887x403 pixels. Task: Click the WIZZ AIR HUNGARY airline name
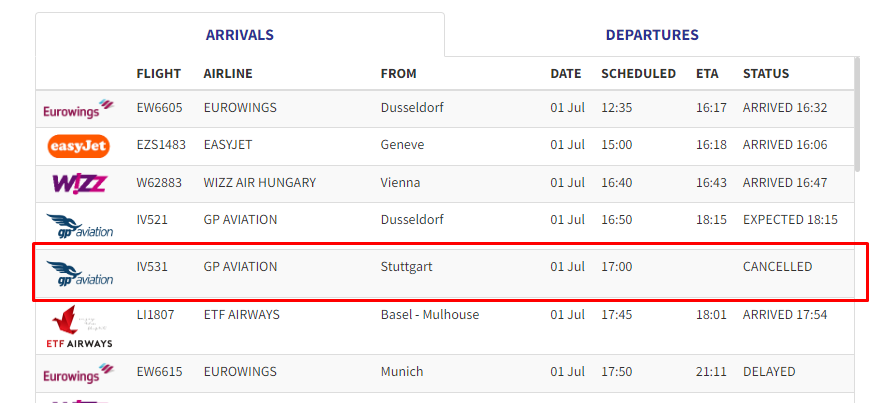[x=260, y=183]
